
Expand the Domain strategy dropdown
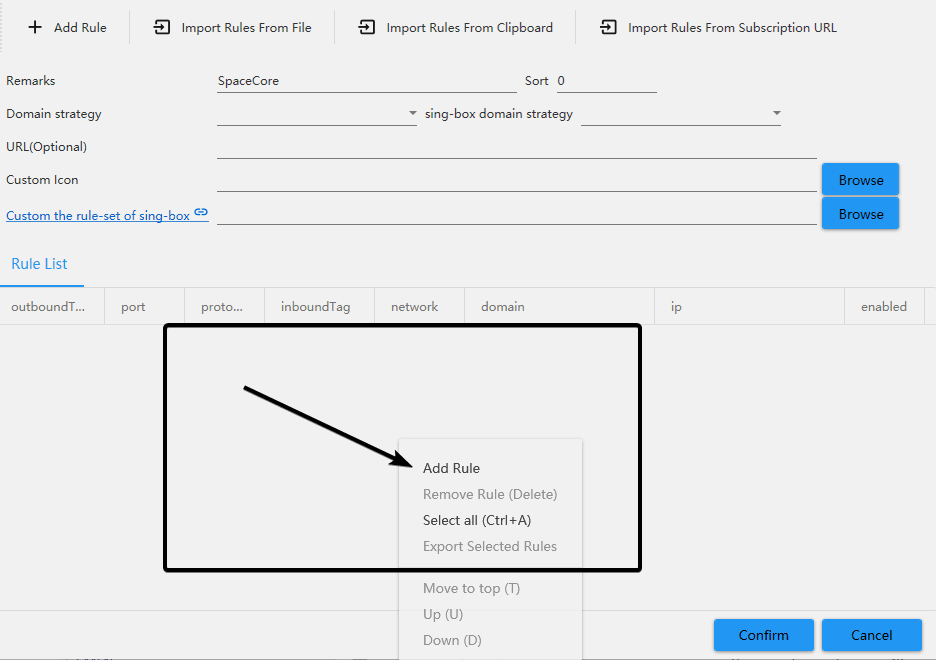tap(412, 114)
